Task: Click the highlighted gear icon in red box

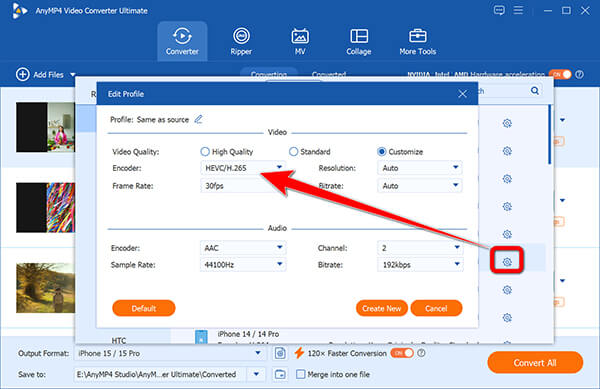Action: 507,262
